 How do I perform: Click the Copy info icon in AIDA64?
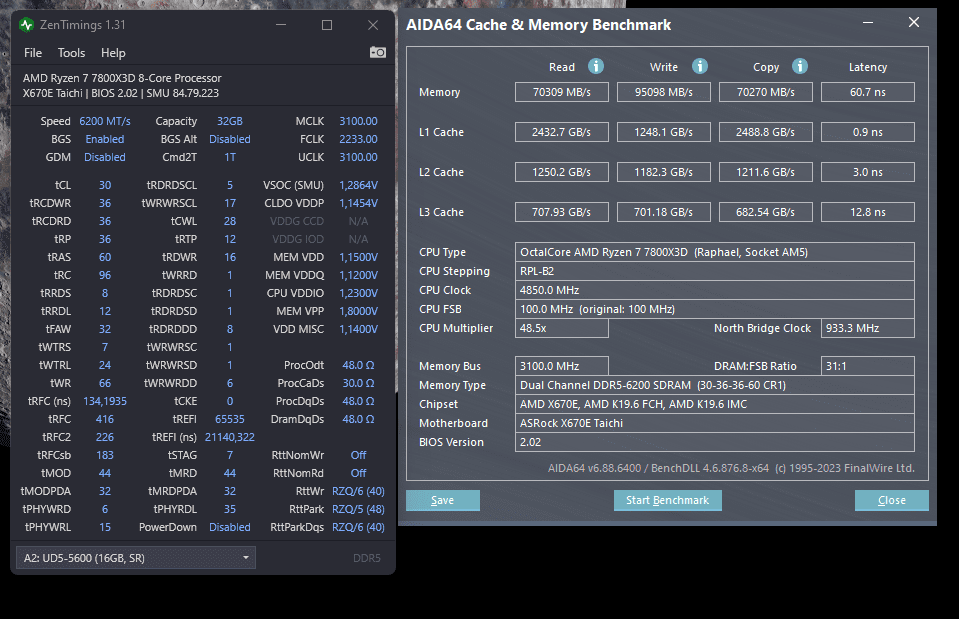pos(799,66)
